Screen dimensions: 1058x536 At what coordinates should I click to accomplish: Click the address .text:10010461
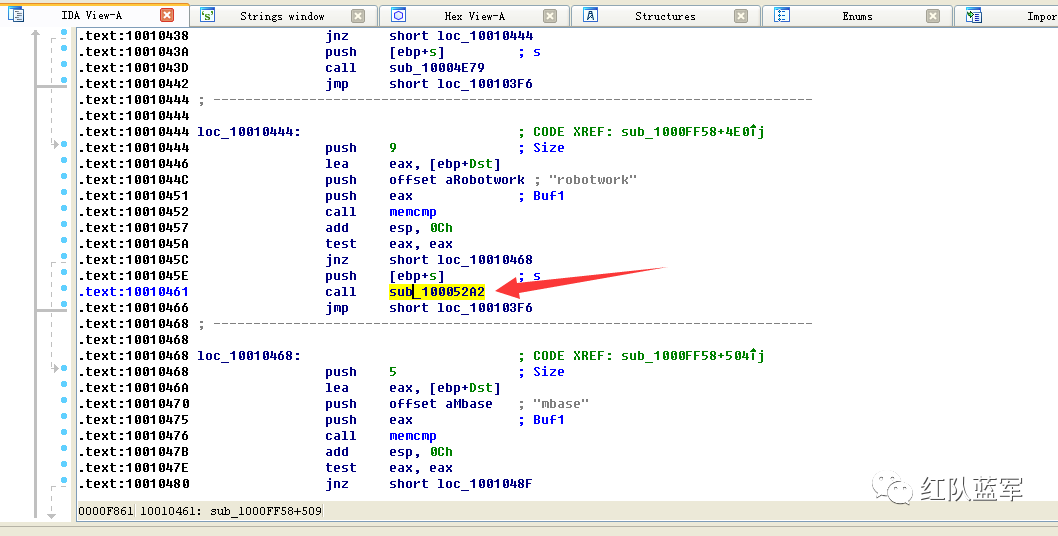(134, 292)
